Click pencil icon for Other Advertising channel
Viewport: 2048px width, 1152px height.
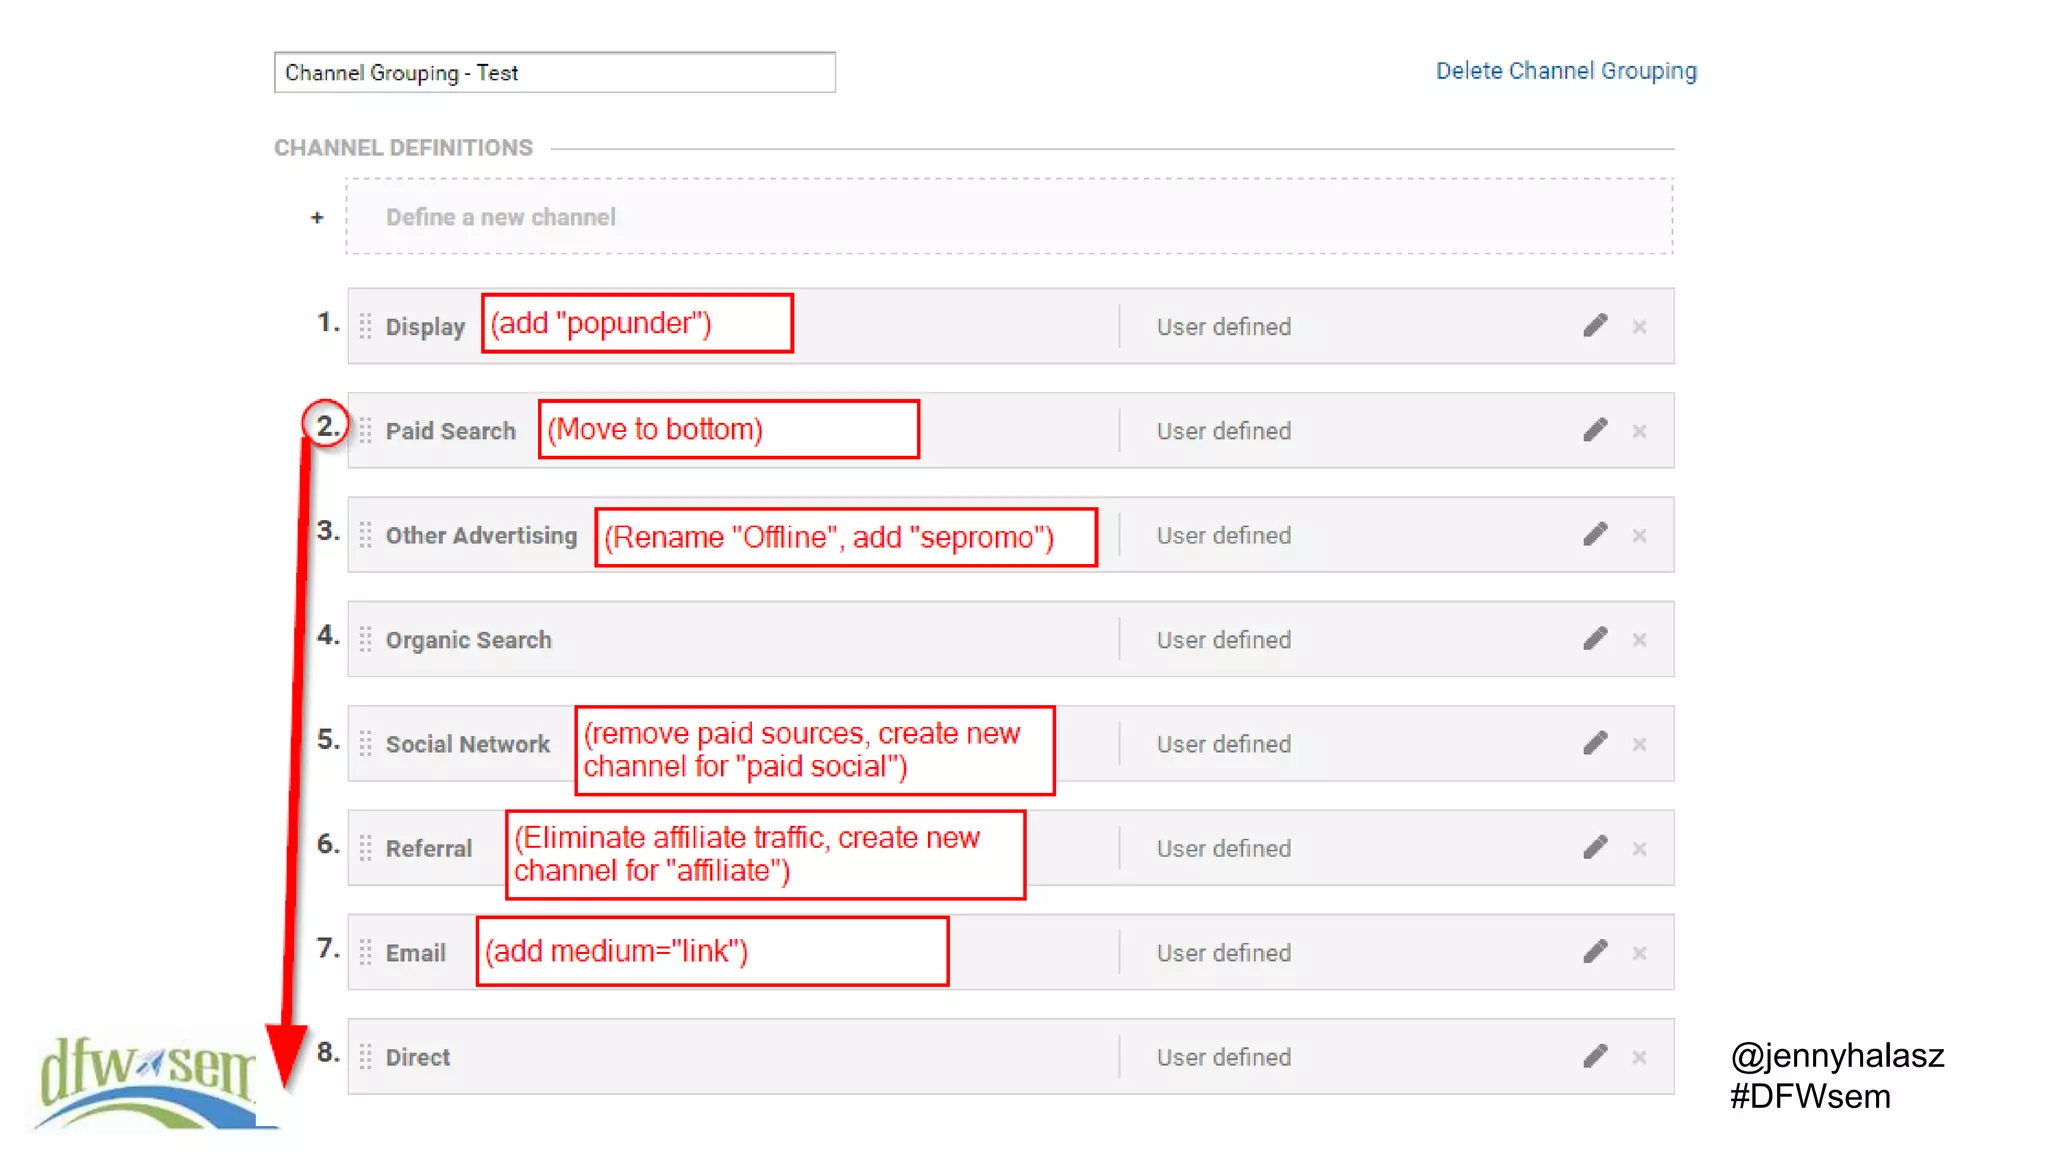coord(1595,535)
